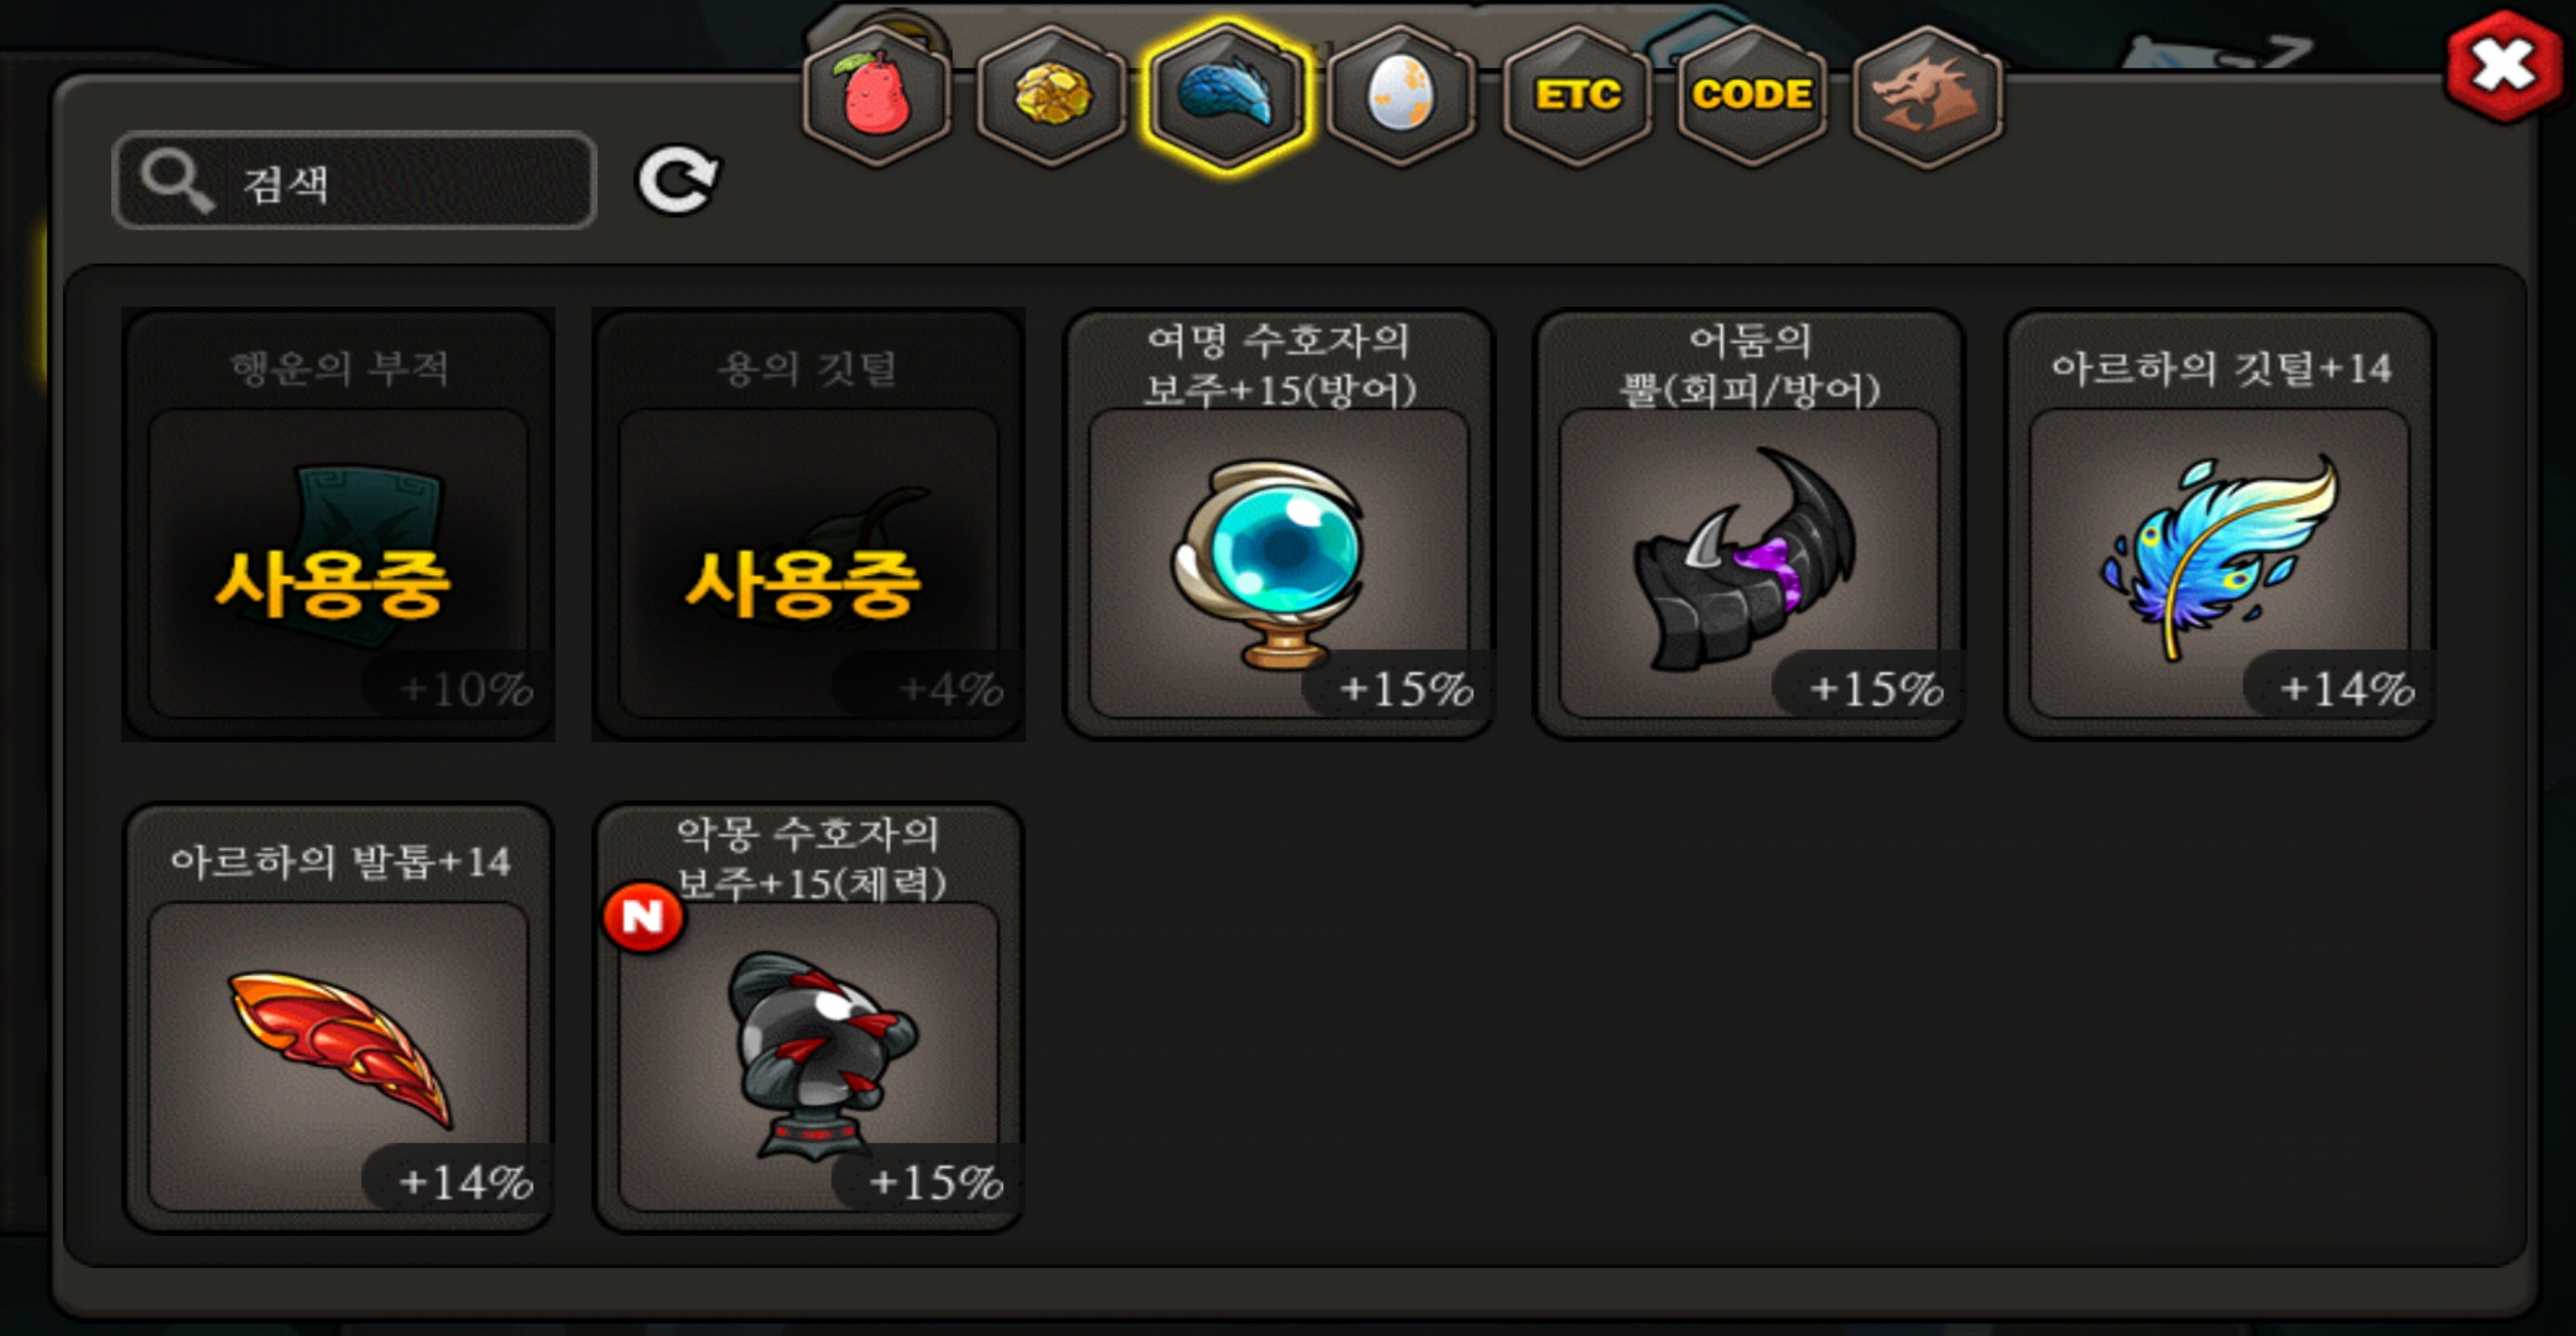The image size is (2576, 1336).
Task: Open the red fruit food tab
Action: (877, 96)
